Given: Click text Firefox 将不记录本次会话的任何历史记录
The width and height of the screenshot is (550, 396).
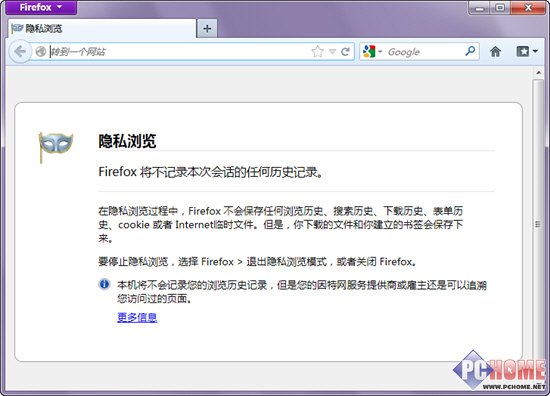Looking at the screenshot, I should [209, 172].
